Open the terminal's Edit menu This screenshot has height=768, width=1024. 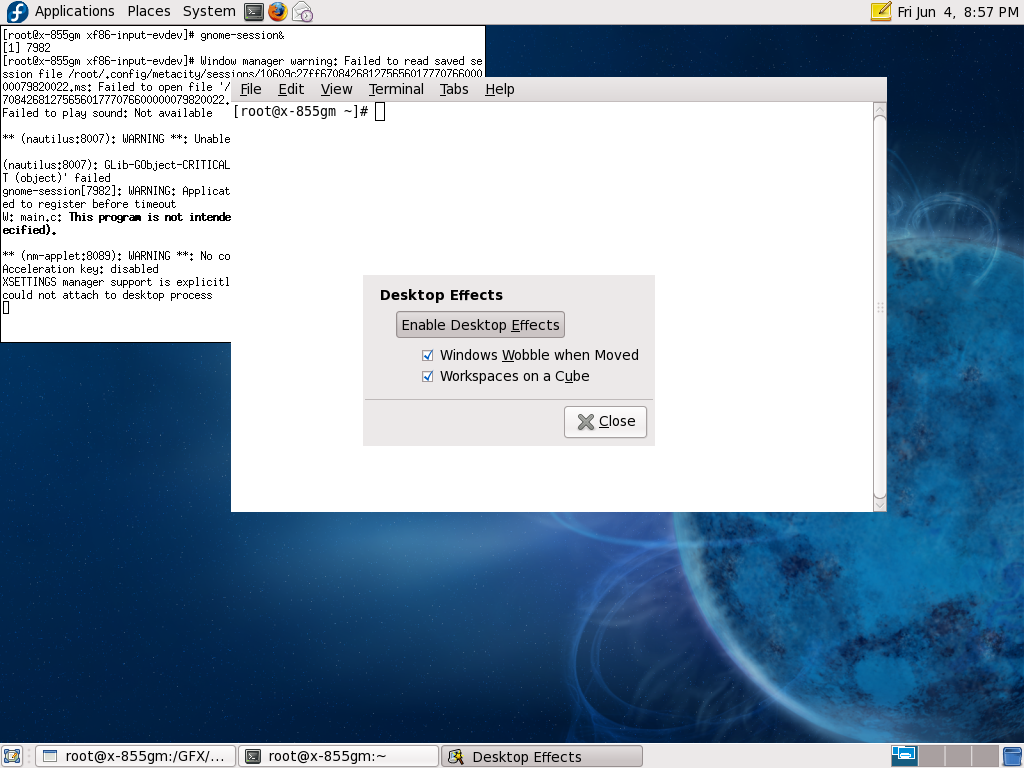(291, 89)
